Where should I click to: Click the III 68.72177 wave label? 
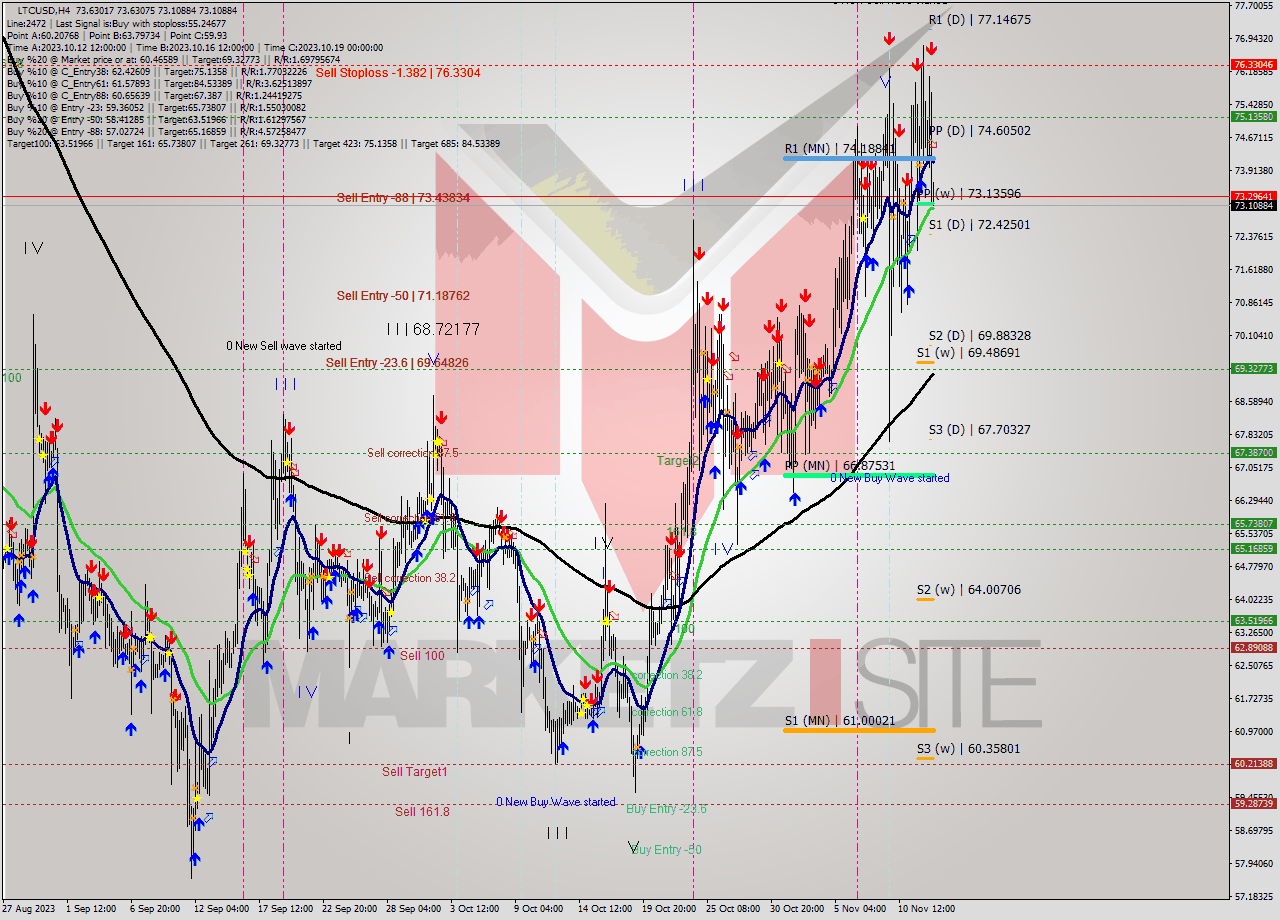[x=433, y=329]
